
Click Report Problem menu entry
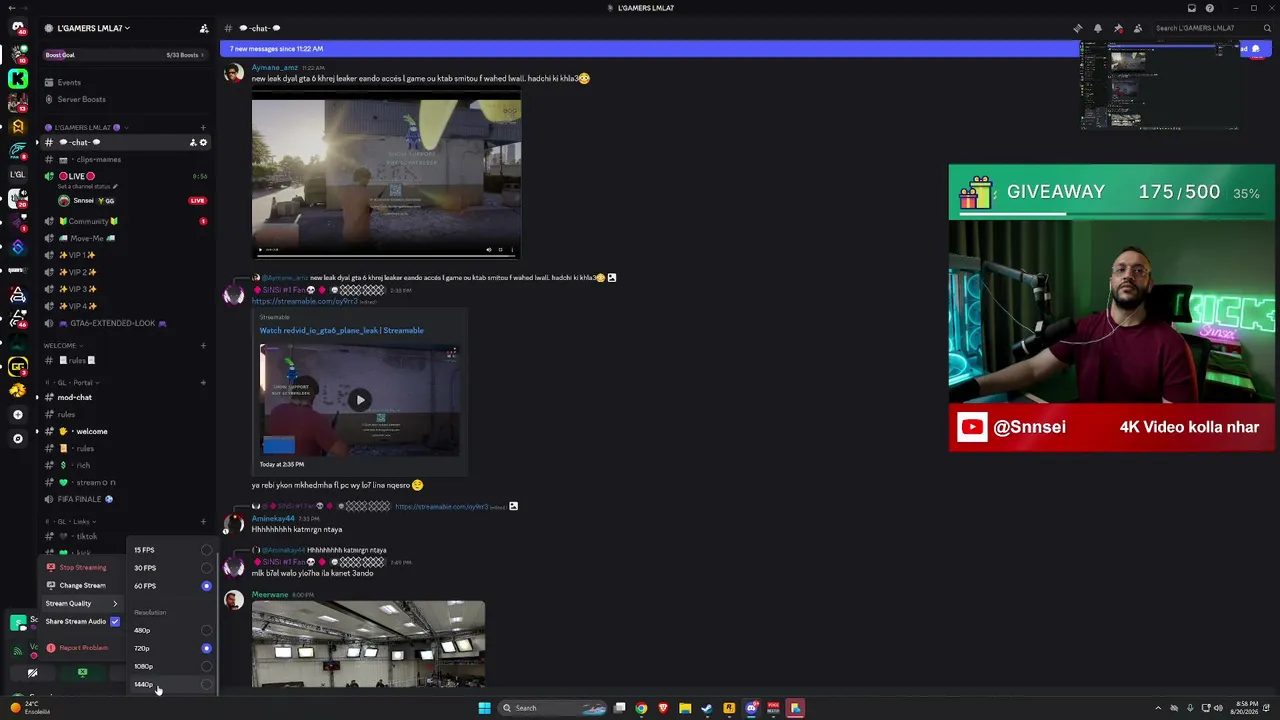(82, 648)
